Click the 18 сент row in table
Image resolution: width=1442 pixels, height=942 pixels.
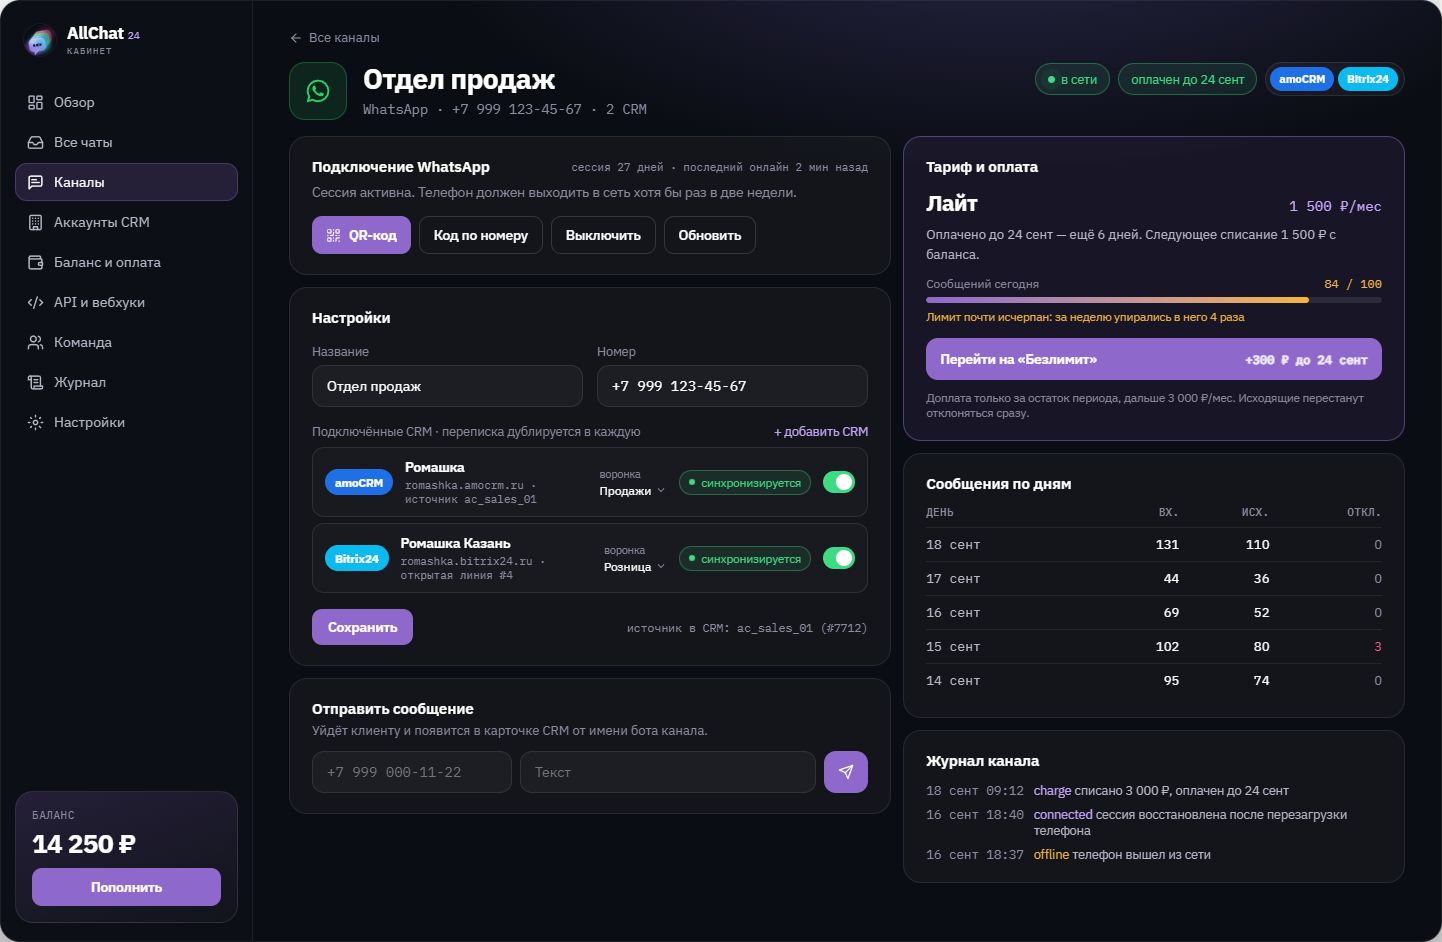1154,545
